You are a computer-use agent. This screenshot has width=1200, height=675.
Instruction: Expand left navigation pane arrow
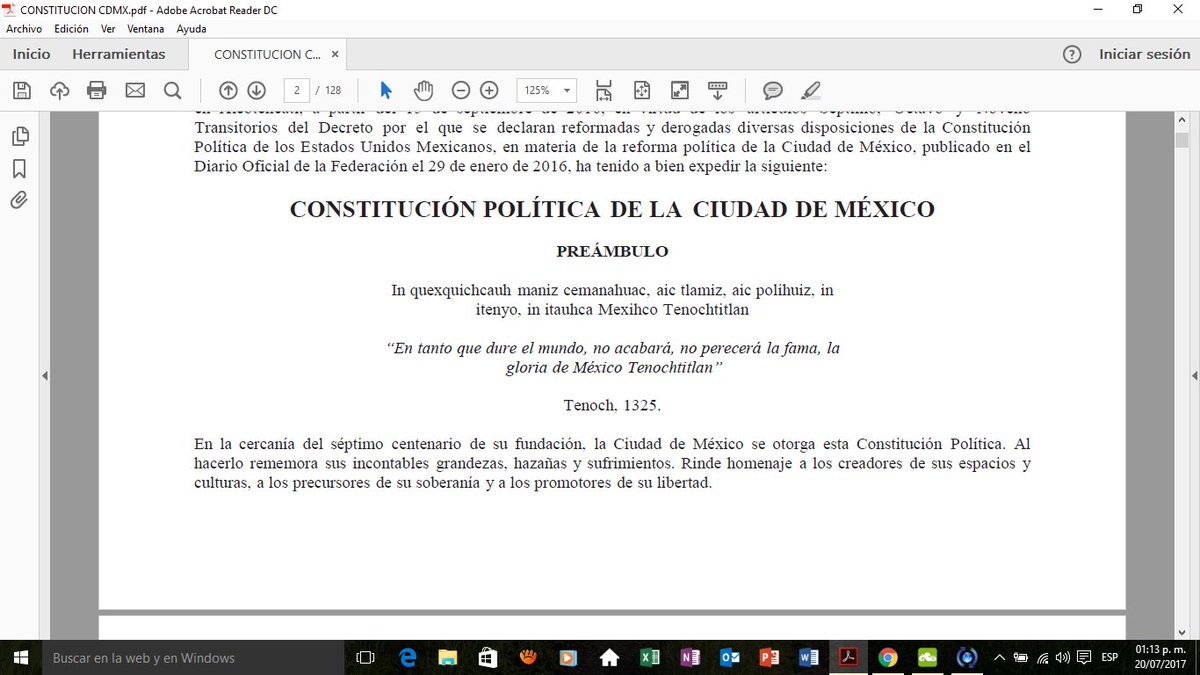[45, 376]
